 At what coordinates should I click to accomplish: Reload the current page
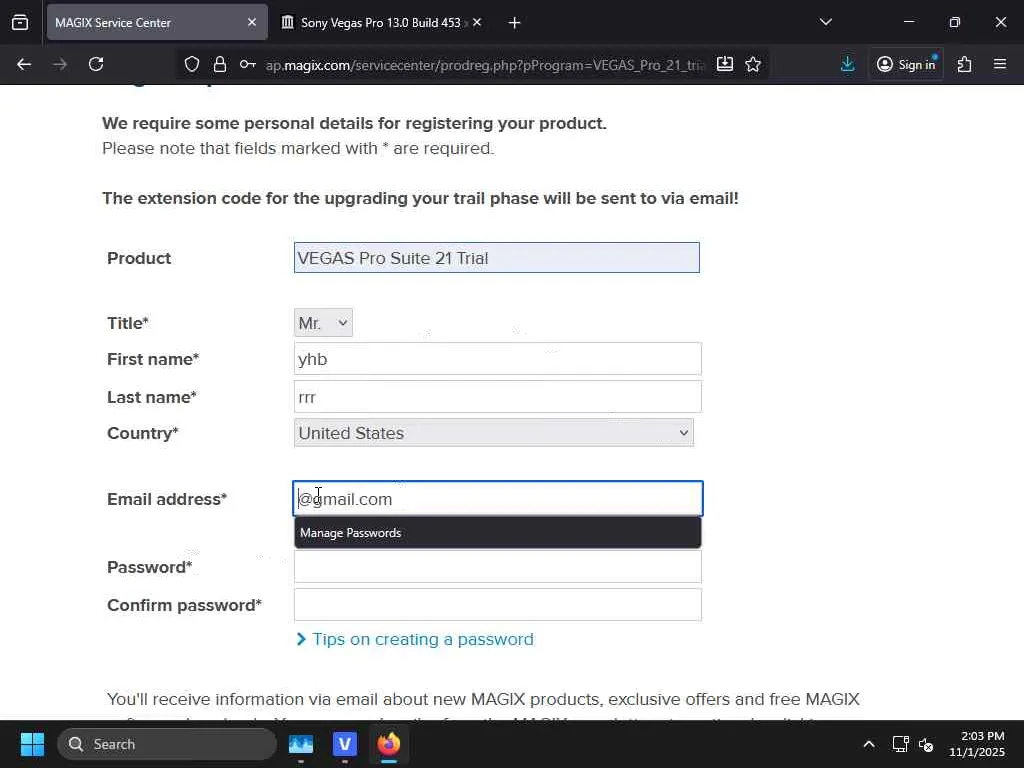click(96, 64)
